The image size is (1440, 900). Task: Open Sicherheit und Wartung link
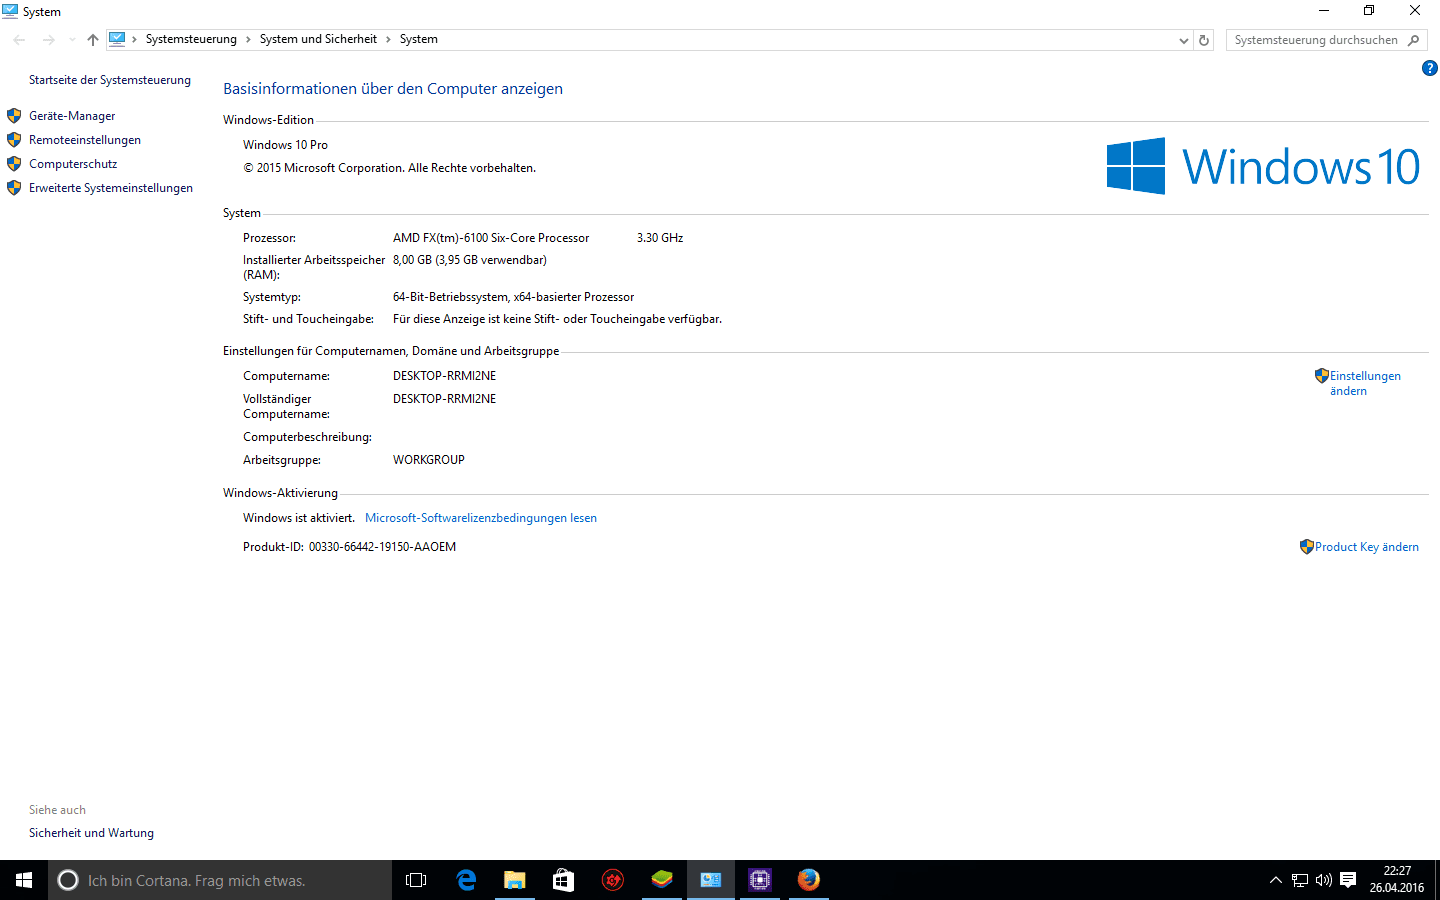tap(91, 833)
